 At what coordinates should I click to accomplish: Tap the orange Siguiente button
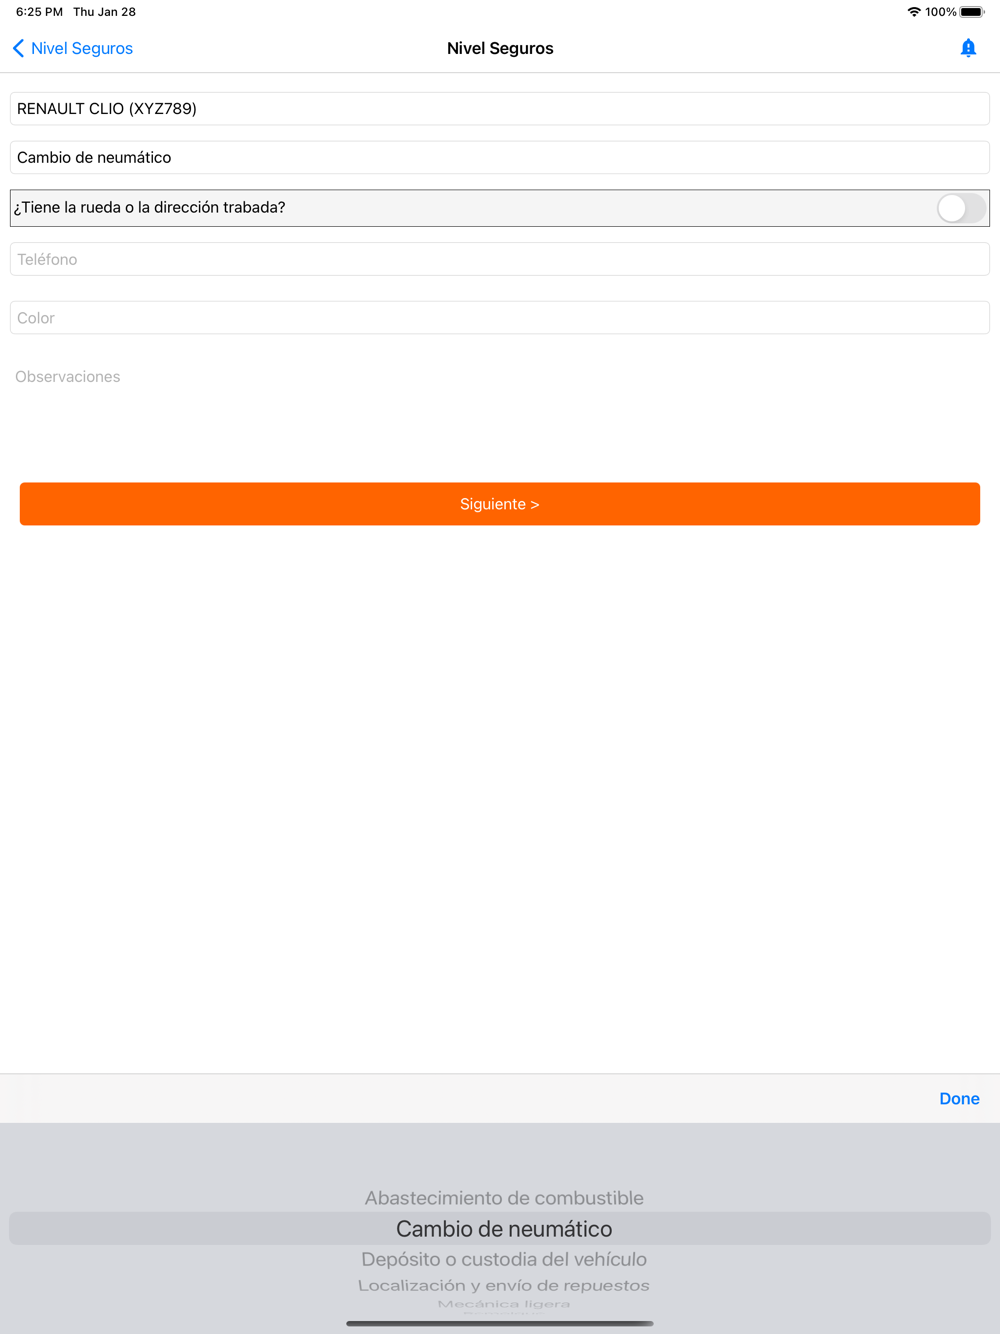pyautogui.click(x=500, y=504)
